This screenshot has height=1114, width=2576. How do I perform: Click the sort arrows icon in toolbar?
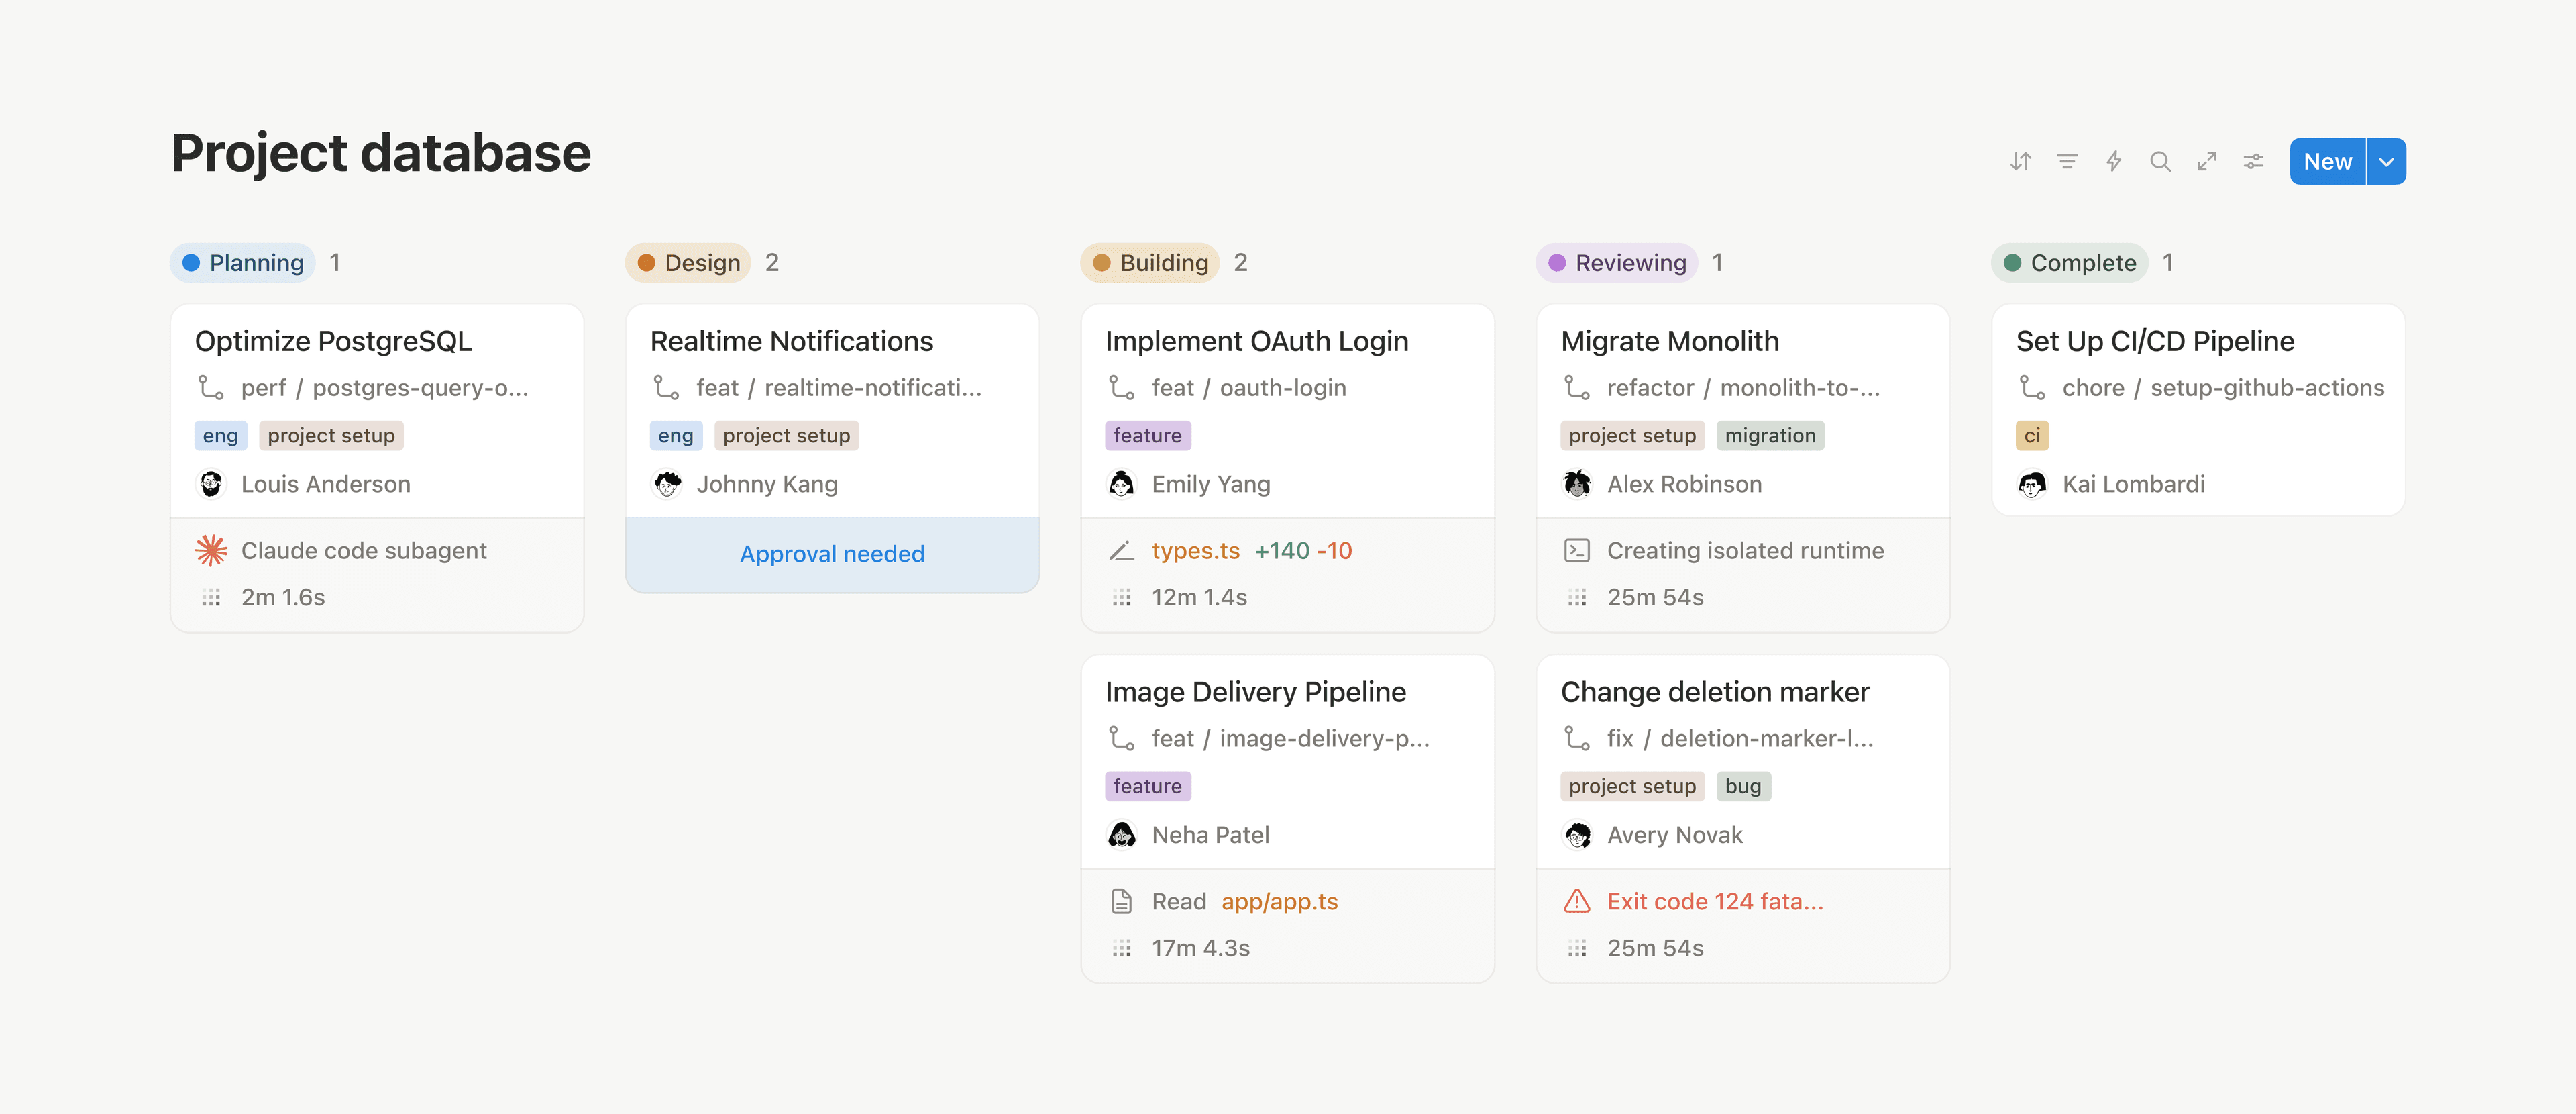[2020, 161]
